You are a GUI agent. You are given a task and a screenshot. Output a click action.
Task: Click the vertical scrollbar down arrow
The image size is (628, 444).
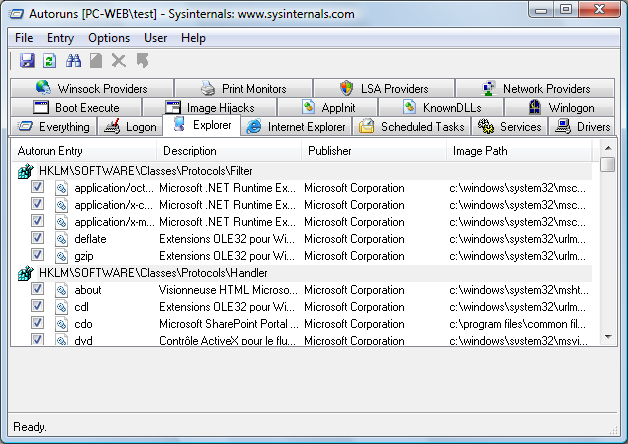click(x=608, y=339)
